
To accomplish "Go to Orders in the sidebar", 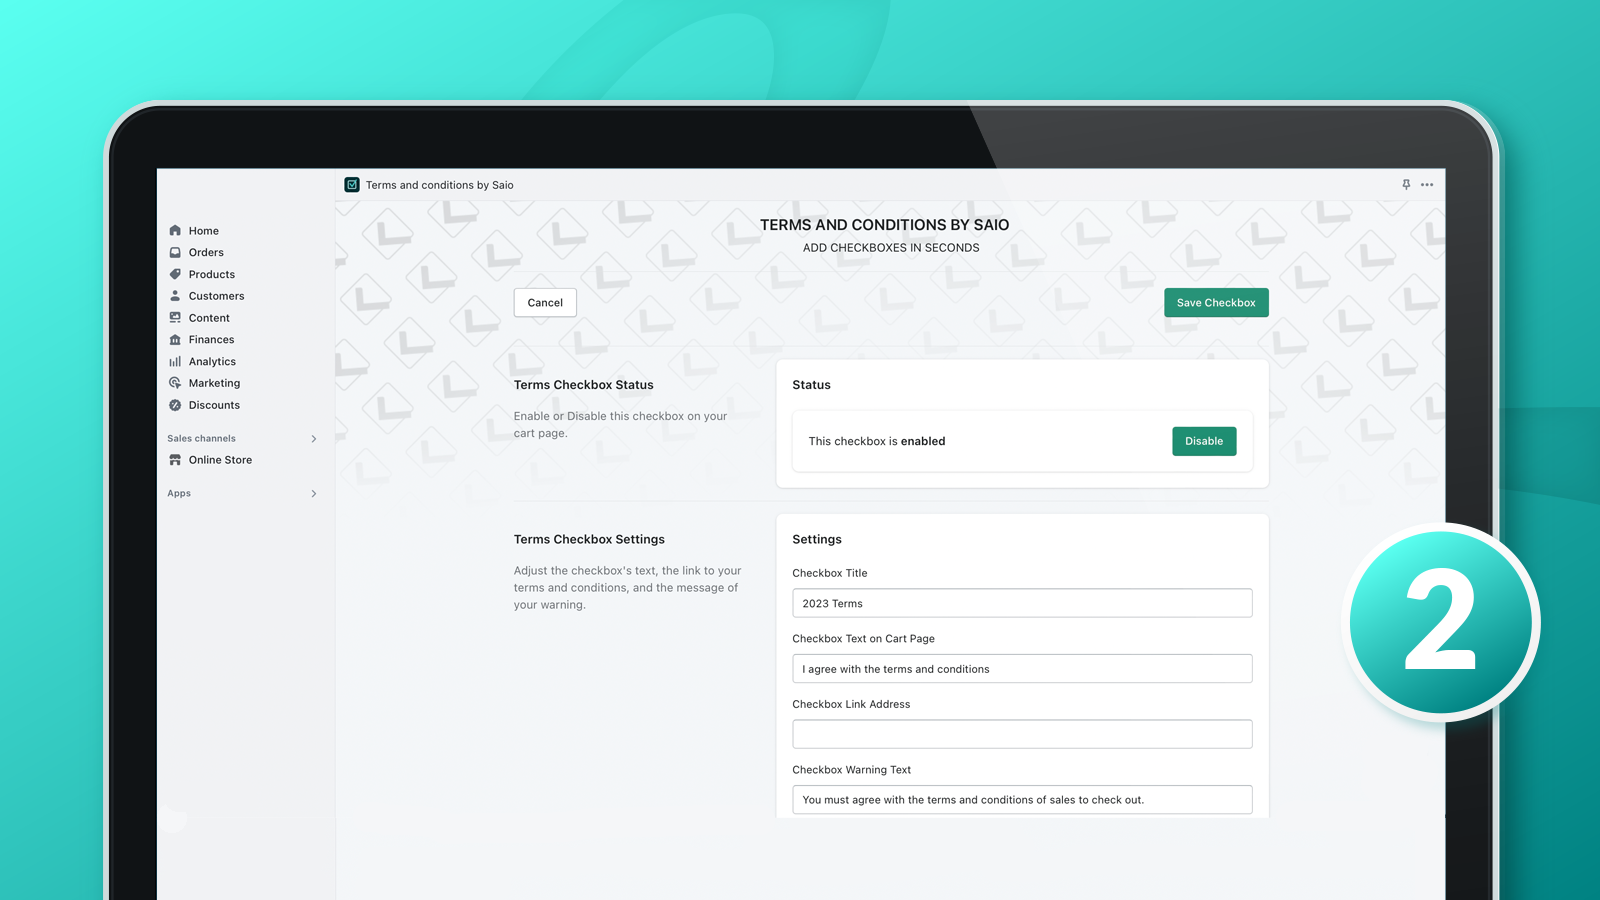I will [x=206, y=253].
